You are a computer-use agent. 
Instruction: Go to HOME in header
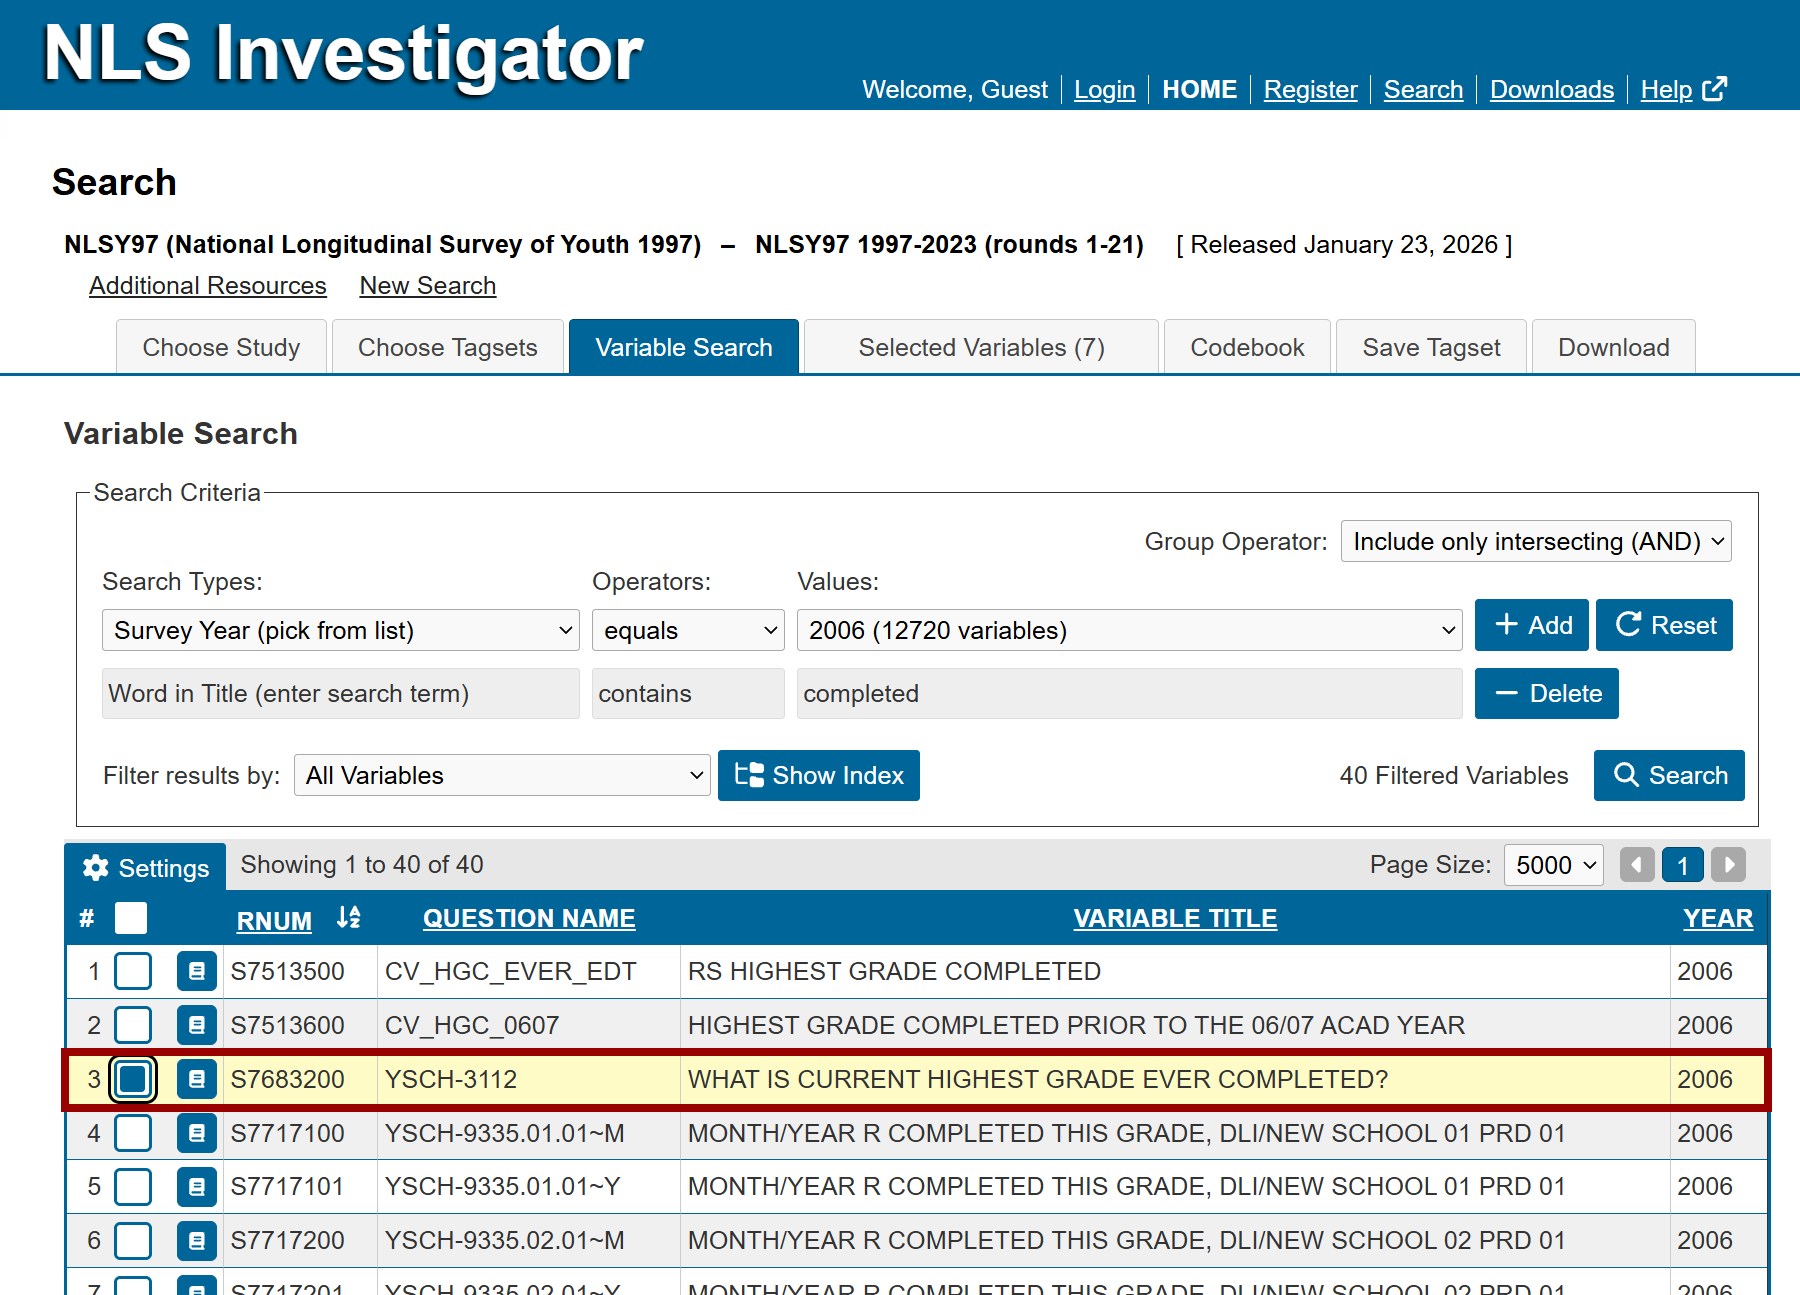(x=1199, y=90)
